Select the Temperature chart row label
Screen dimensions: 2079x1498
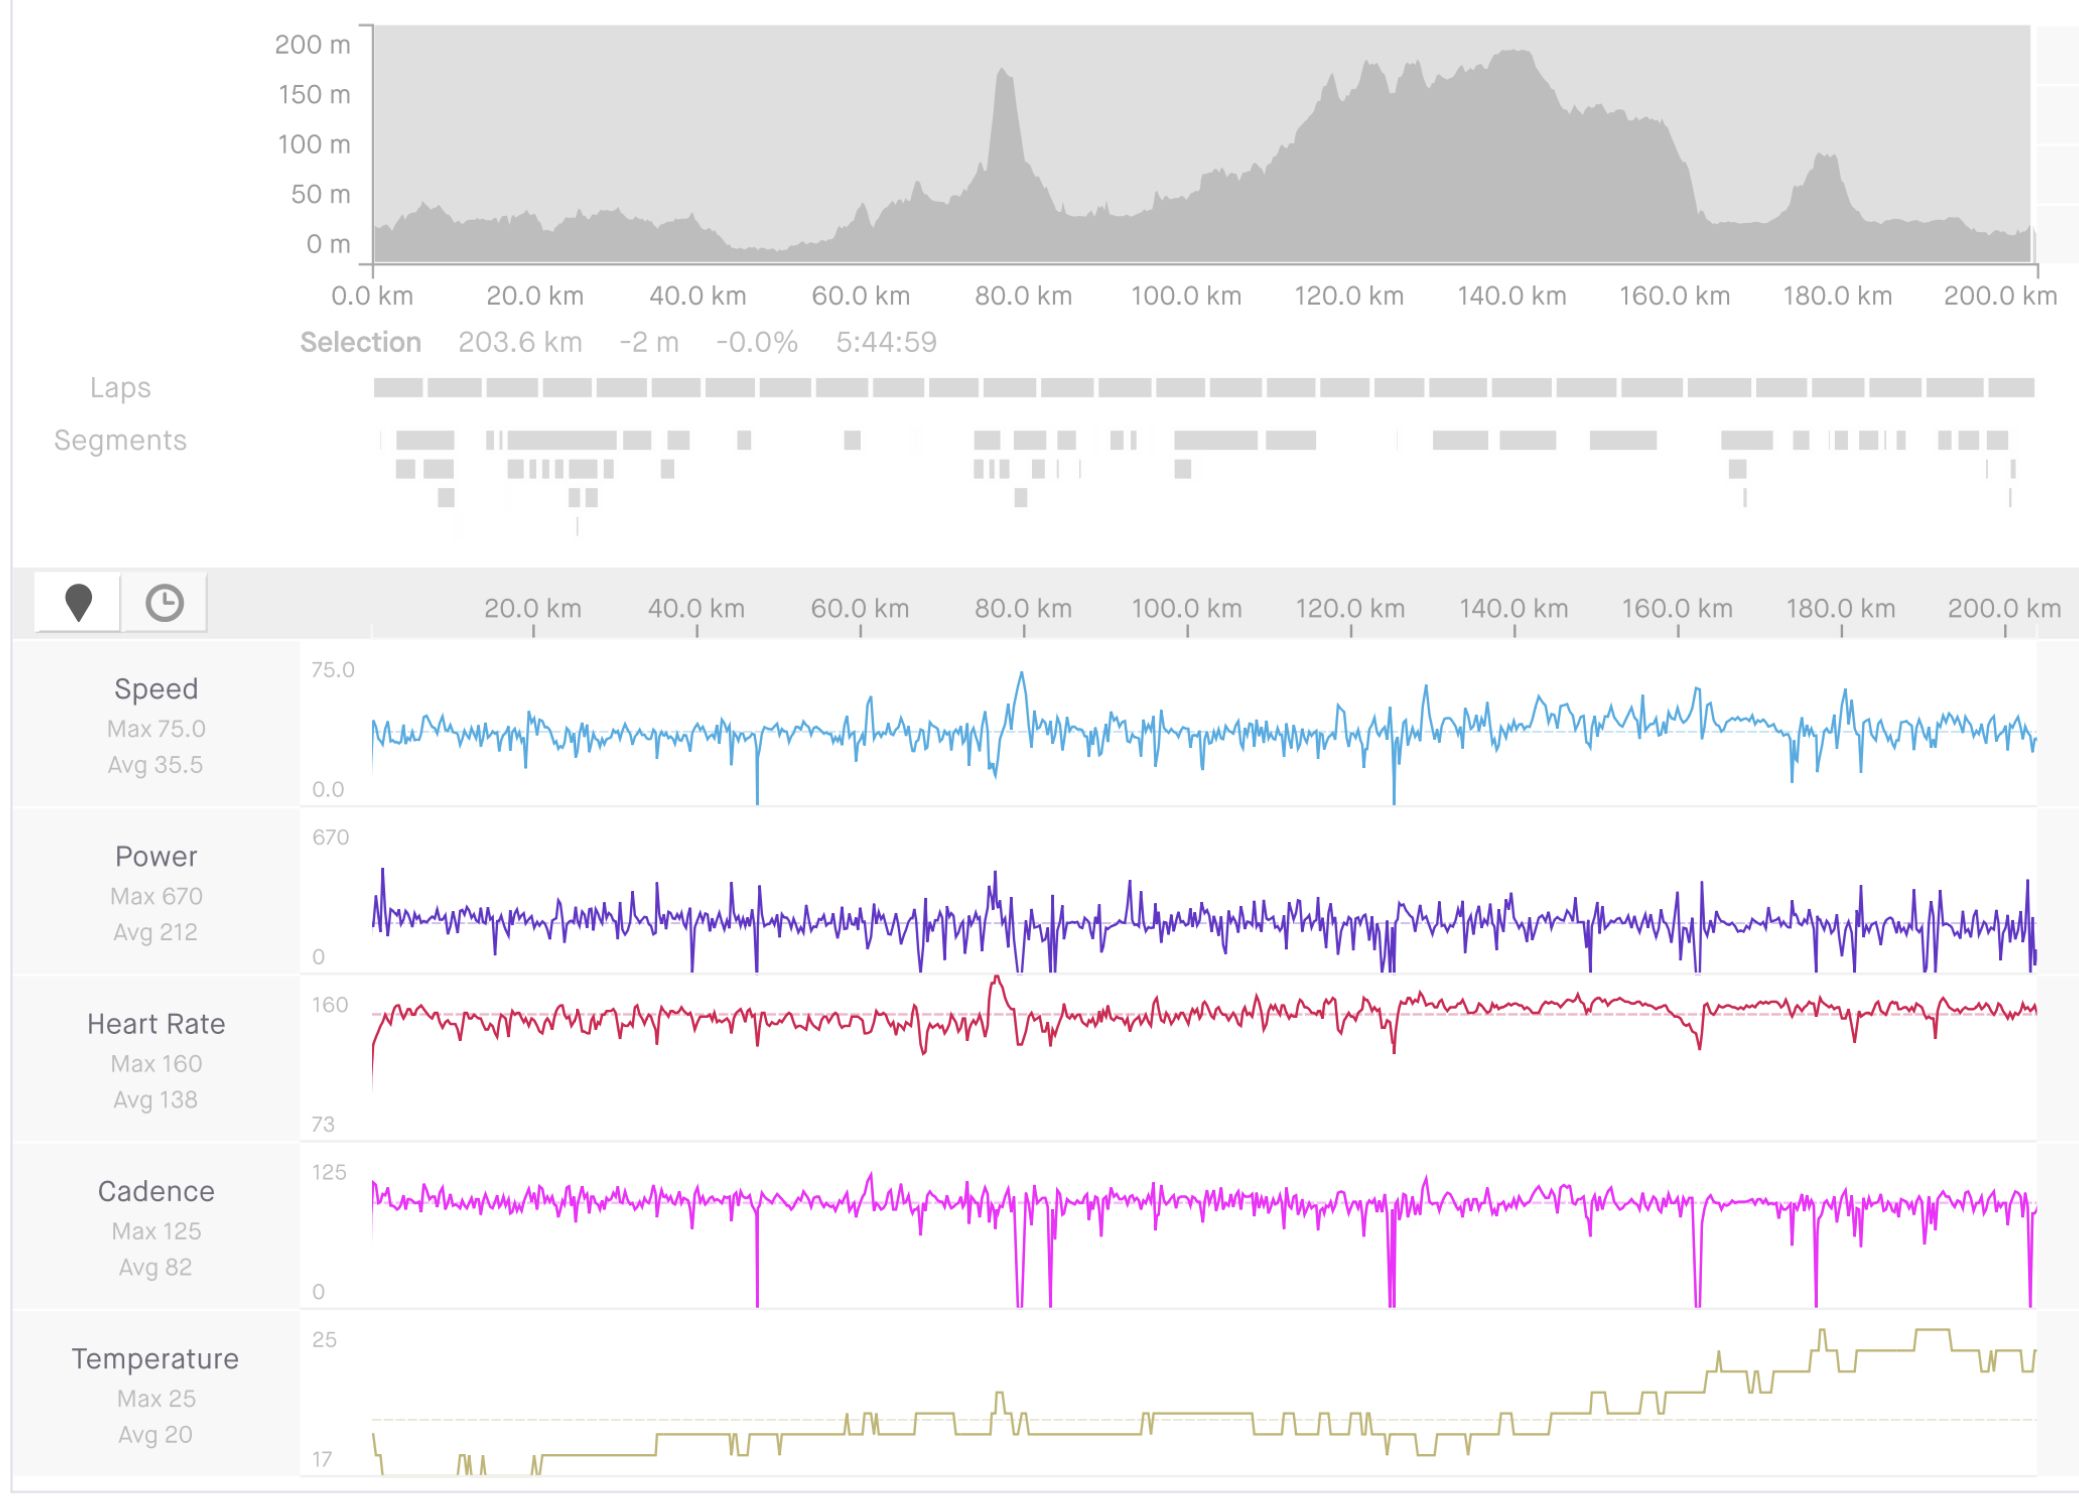click(x=156, y=1359)
